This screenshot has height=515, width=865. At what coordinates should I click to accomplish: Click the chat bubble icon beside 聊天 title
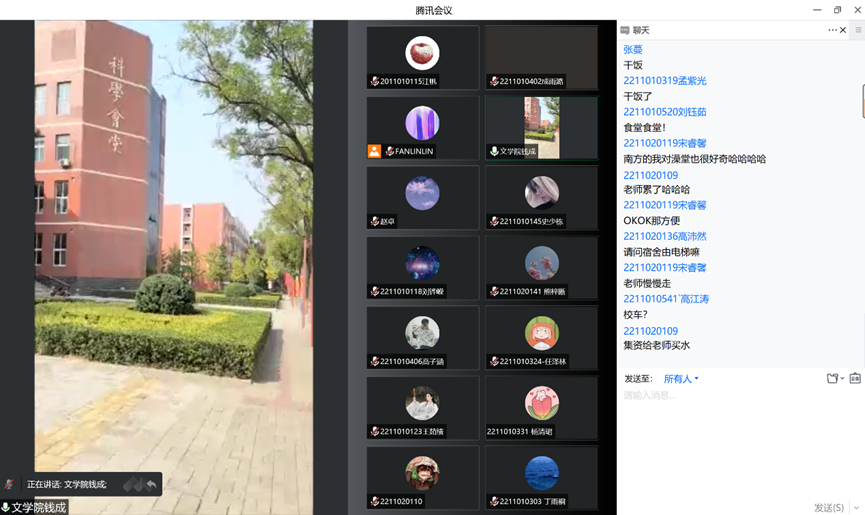pos(625,30)
